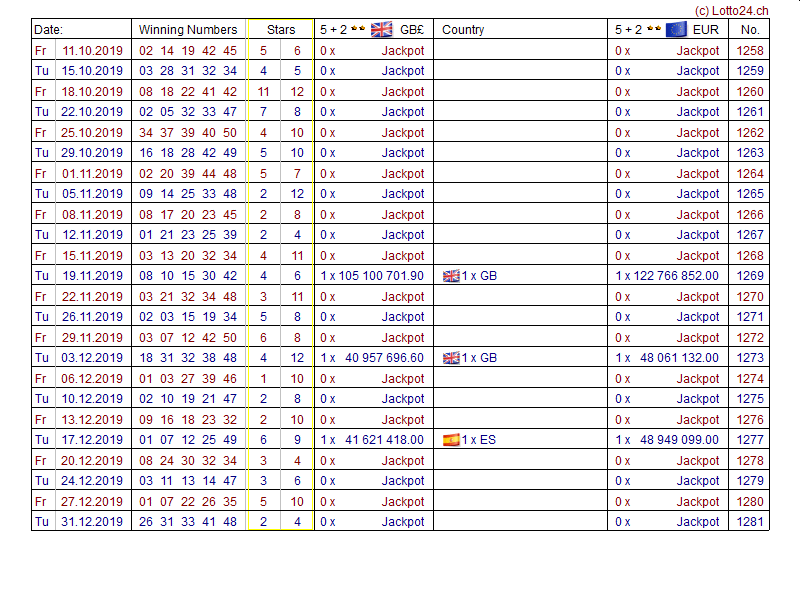Click the star icons beside the GB£ flag
Viewport: 800px width, 600px height.
tap(358, 29)
